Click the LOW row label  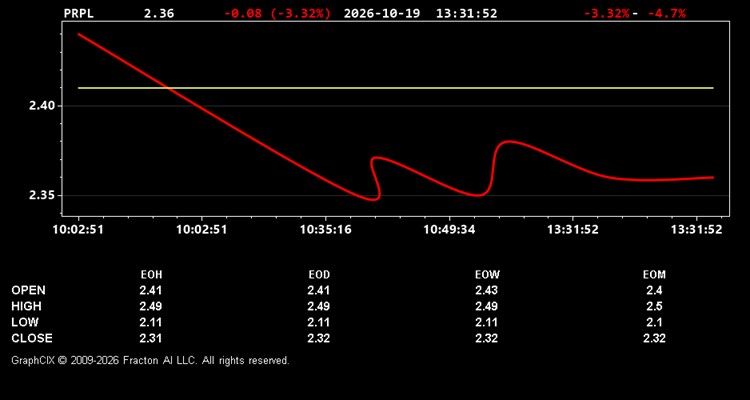(25, 322)
